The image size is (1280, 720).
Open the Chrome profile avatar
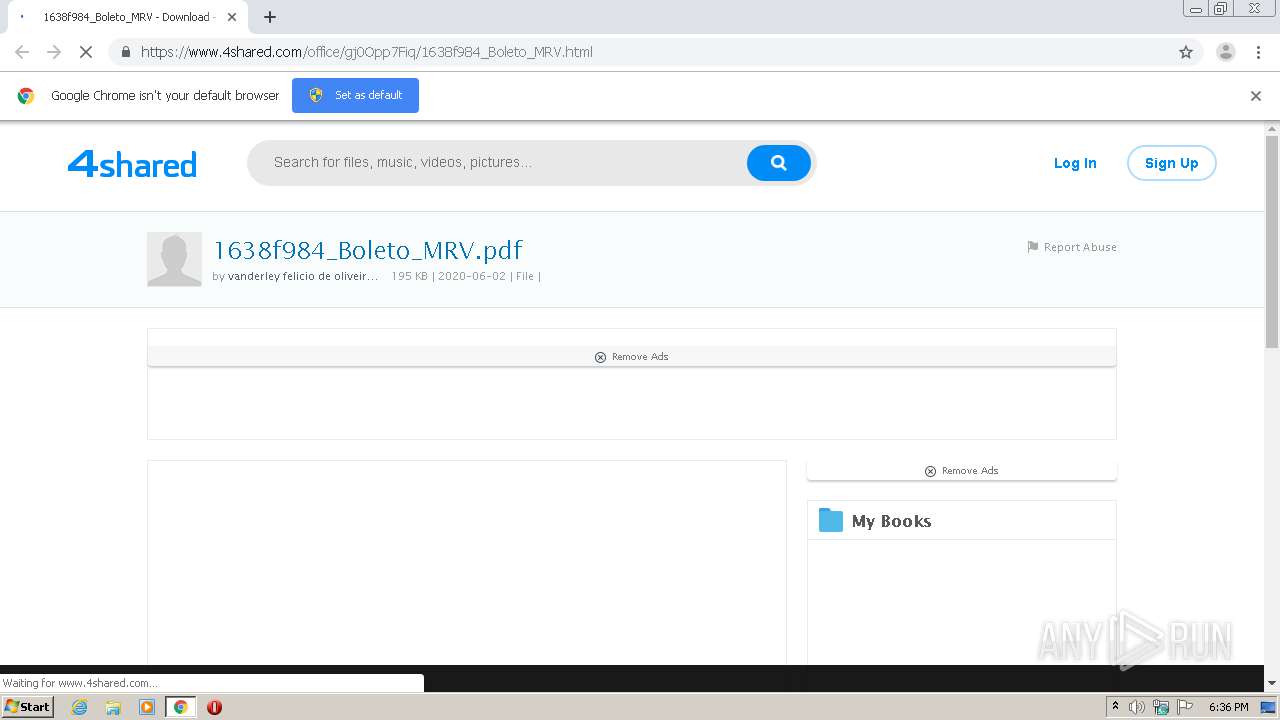[x=1226, y=52]
